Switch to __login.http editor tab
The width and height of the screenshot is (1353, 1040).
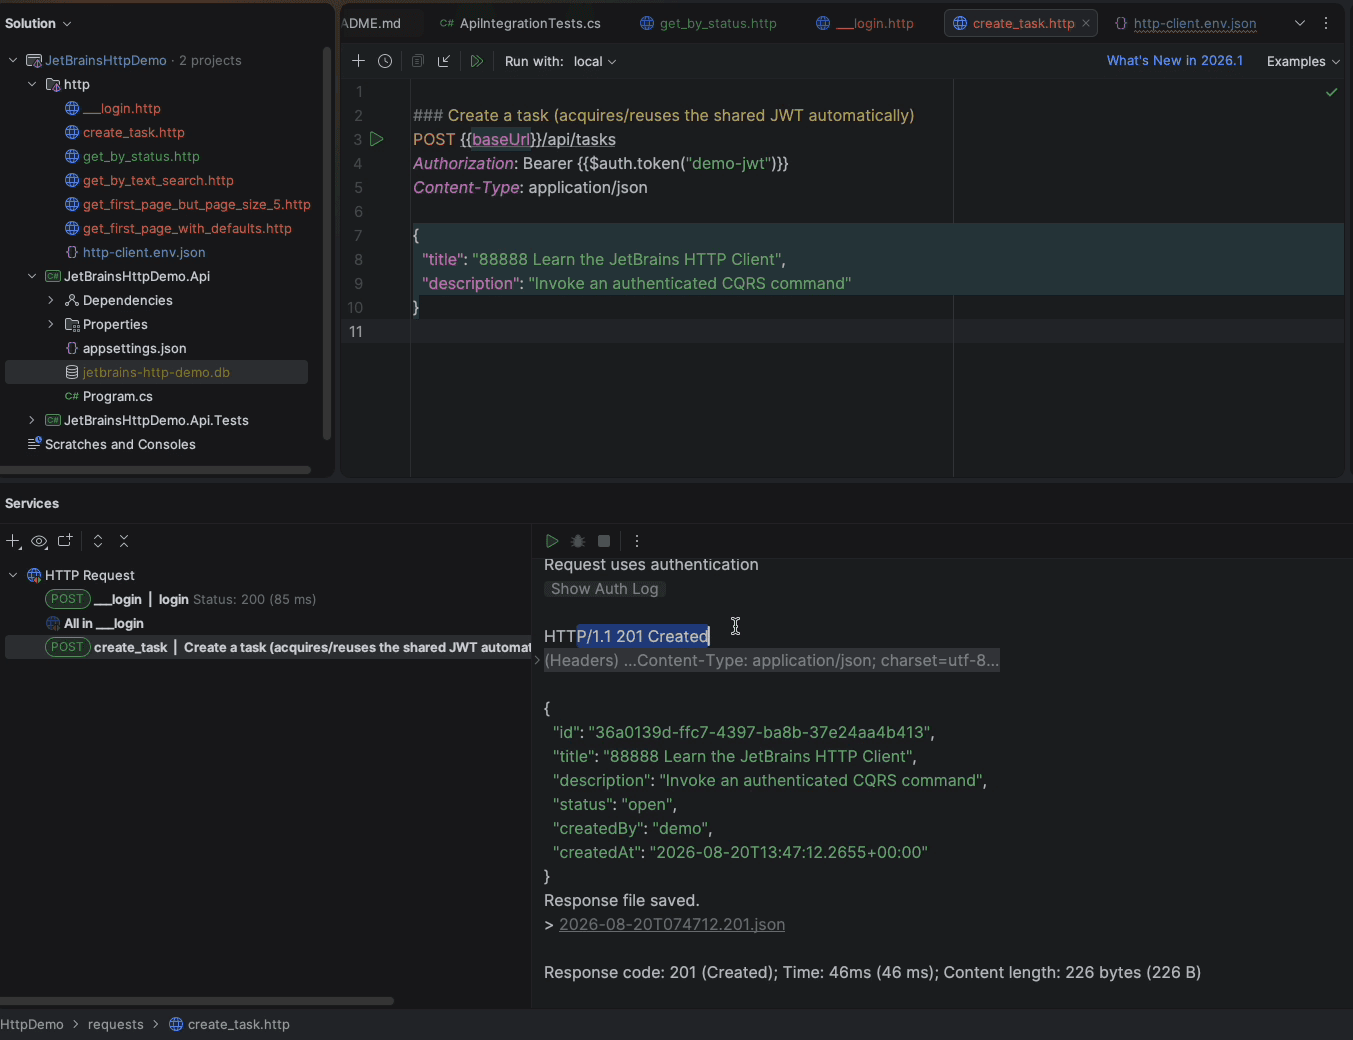coord(866,23)
